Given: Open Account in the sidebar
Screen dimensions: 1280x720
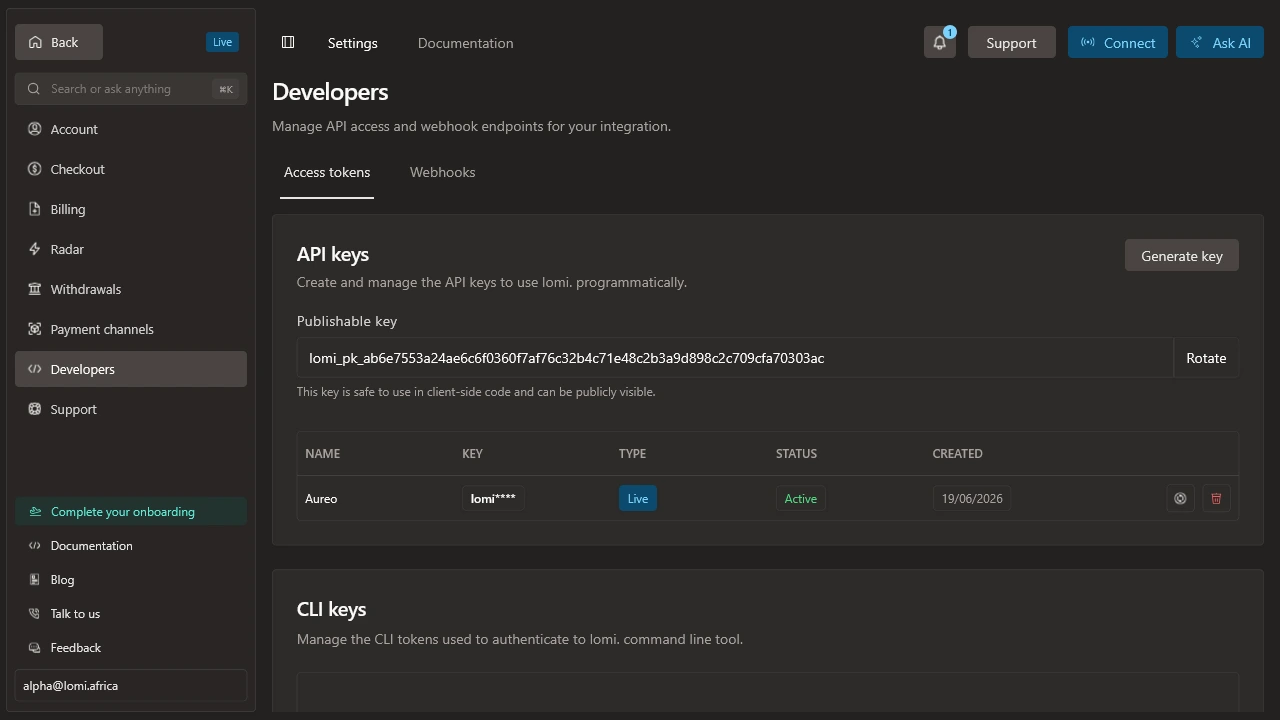Looking at the screenshot, I should click(x=131, y=129).
